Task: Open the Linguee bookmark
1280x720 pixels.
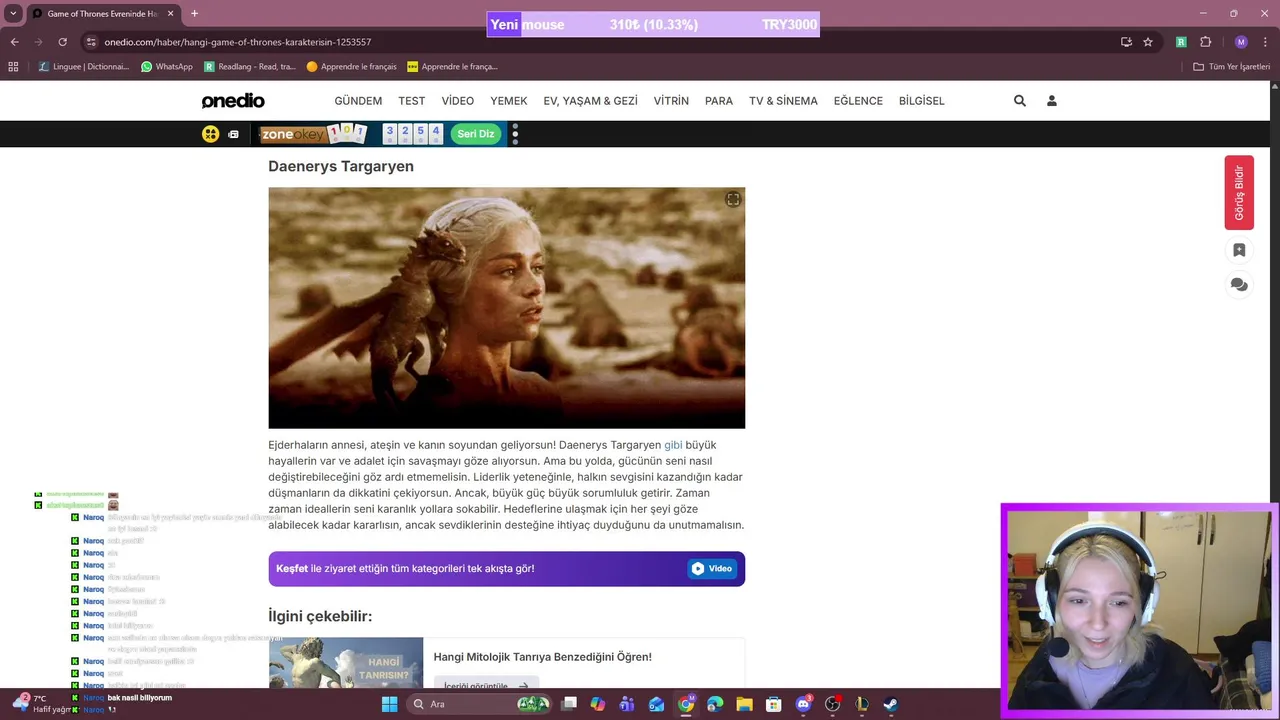Action: 84,67
